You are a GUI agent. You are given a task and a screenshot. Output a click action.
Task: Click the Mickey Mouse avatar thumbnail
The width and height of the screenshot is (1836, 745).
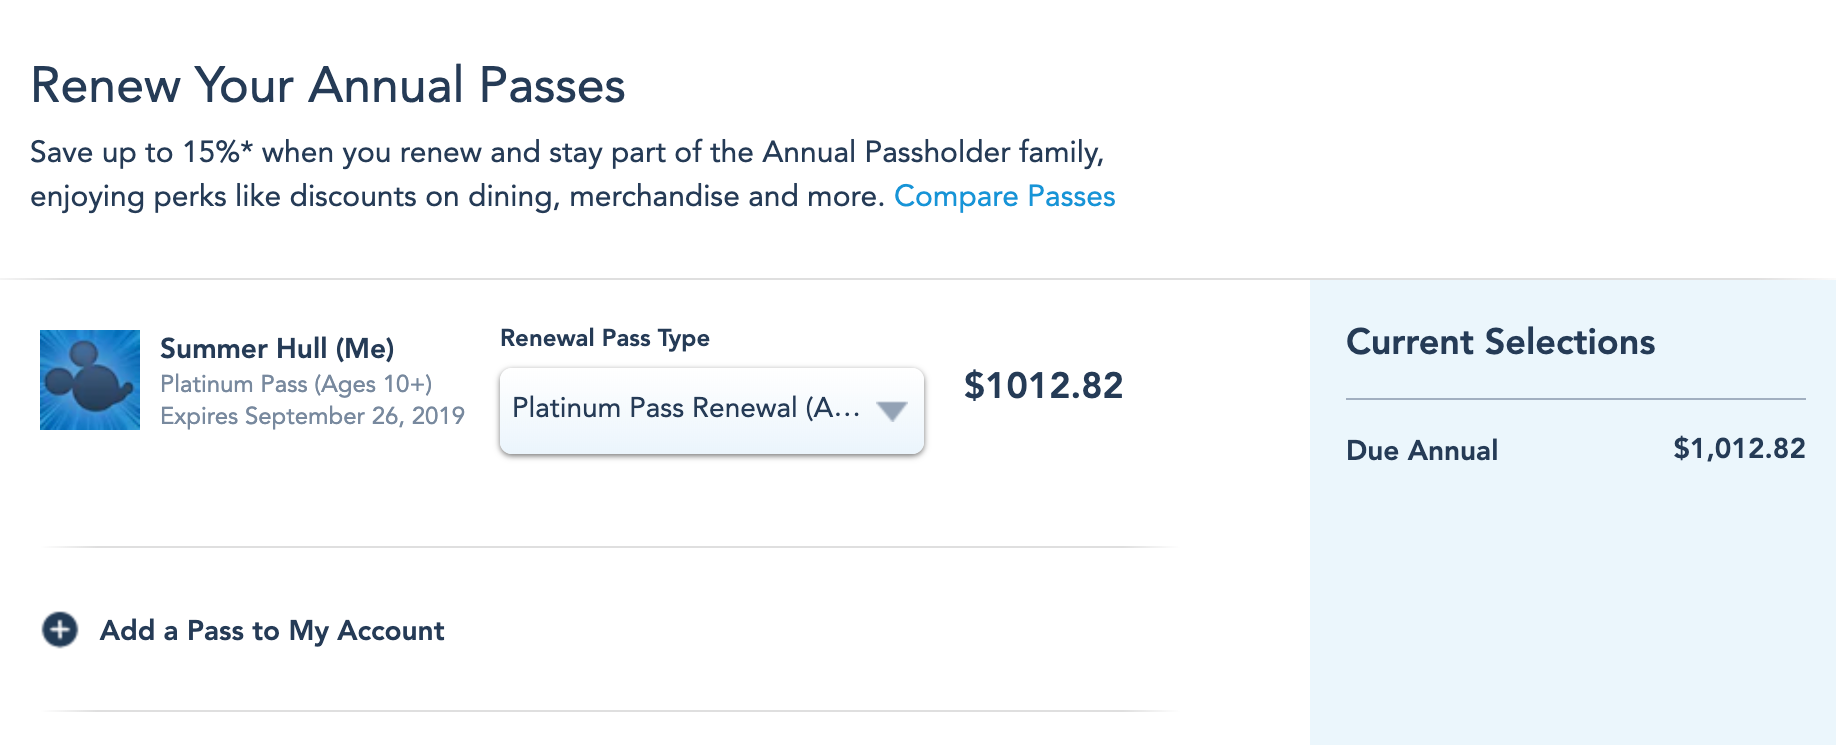coord(90,380)
